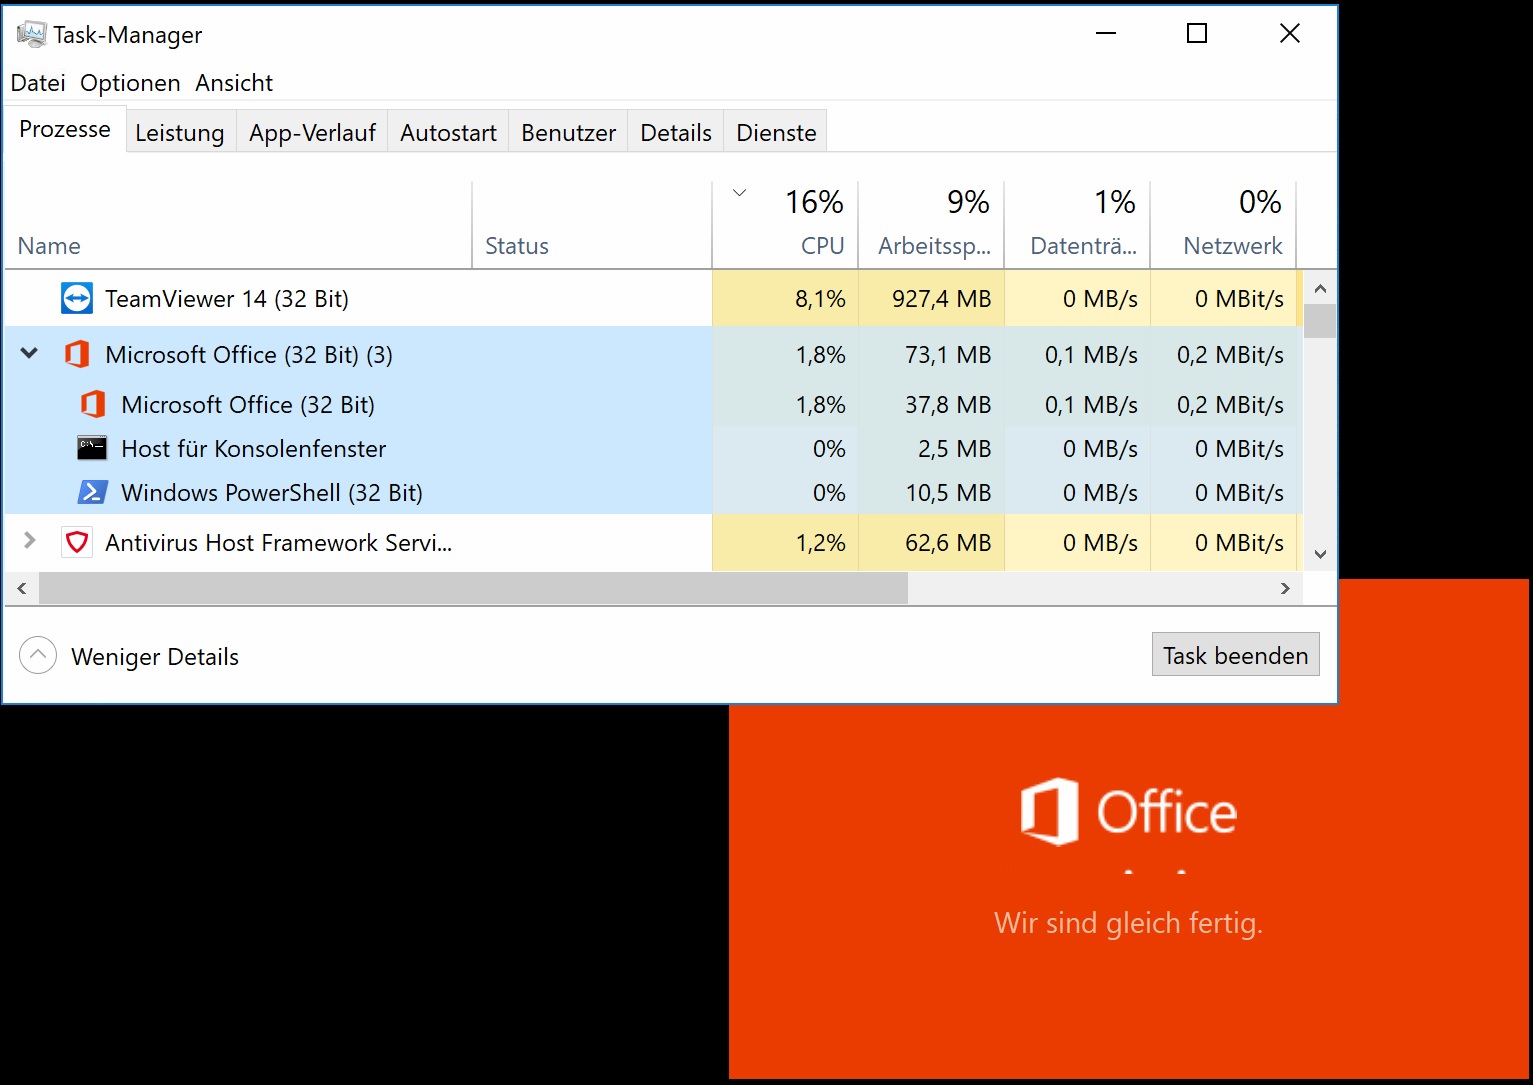The image size is (1533, 1085).
Task: Click the 62,6 MB memory value
Action: [948, 542]
